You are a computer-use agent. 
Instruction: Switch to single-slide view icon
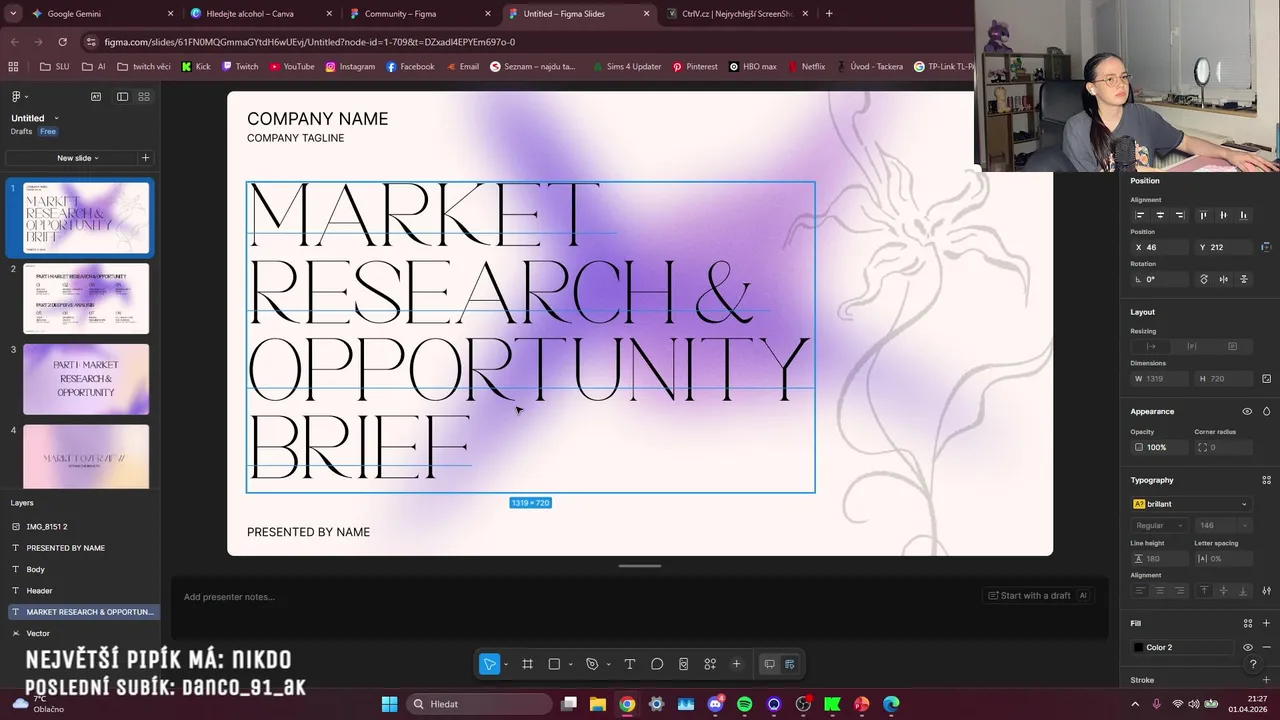coord(122,96)
